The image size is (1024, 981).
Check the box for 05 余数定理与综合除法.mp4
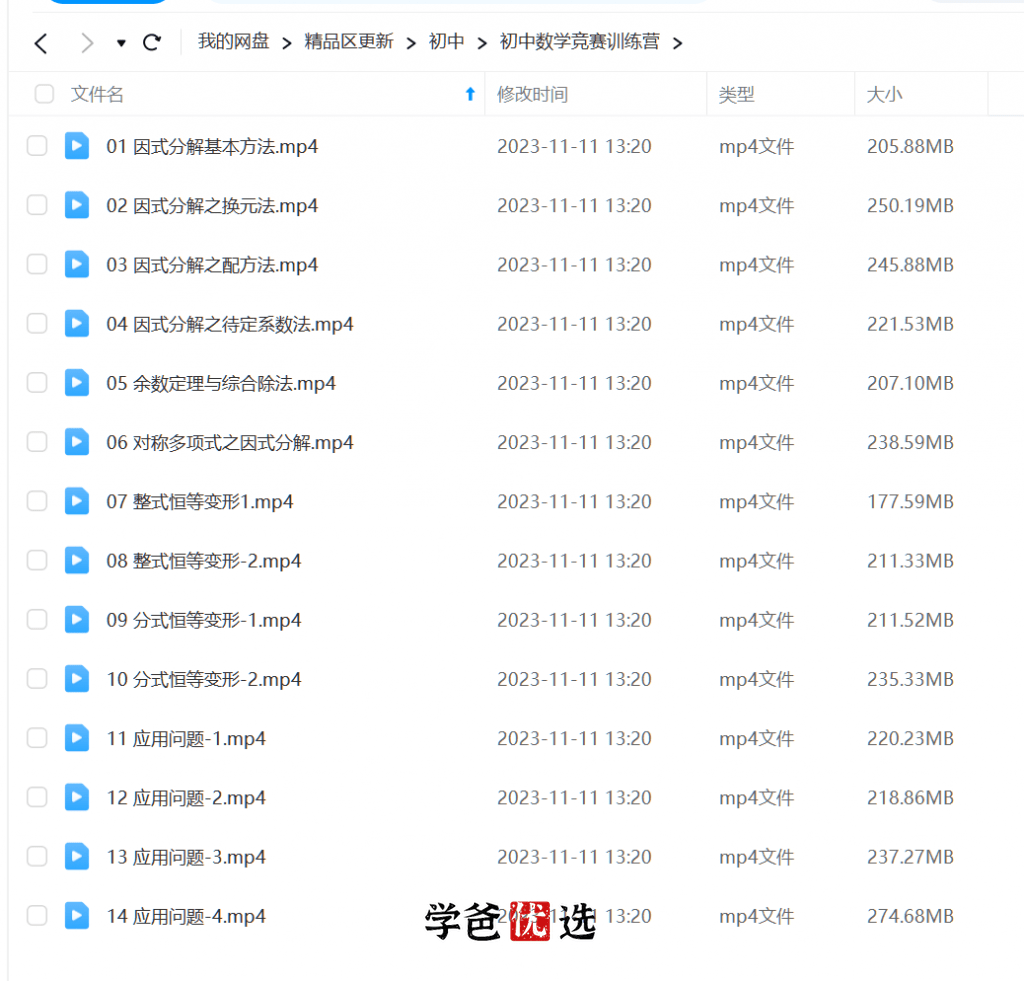coord(37,383)
